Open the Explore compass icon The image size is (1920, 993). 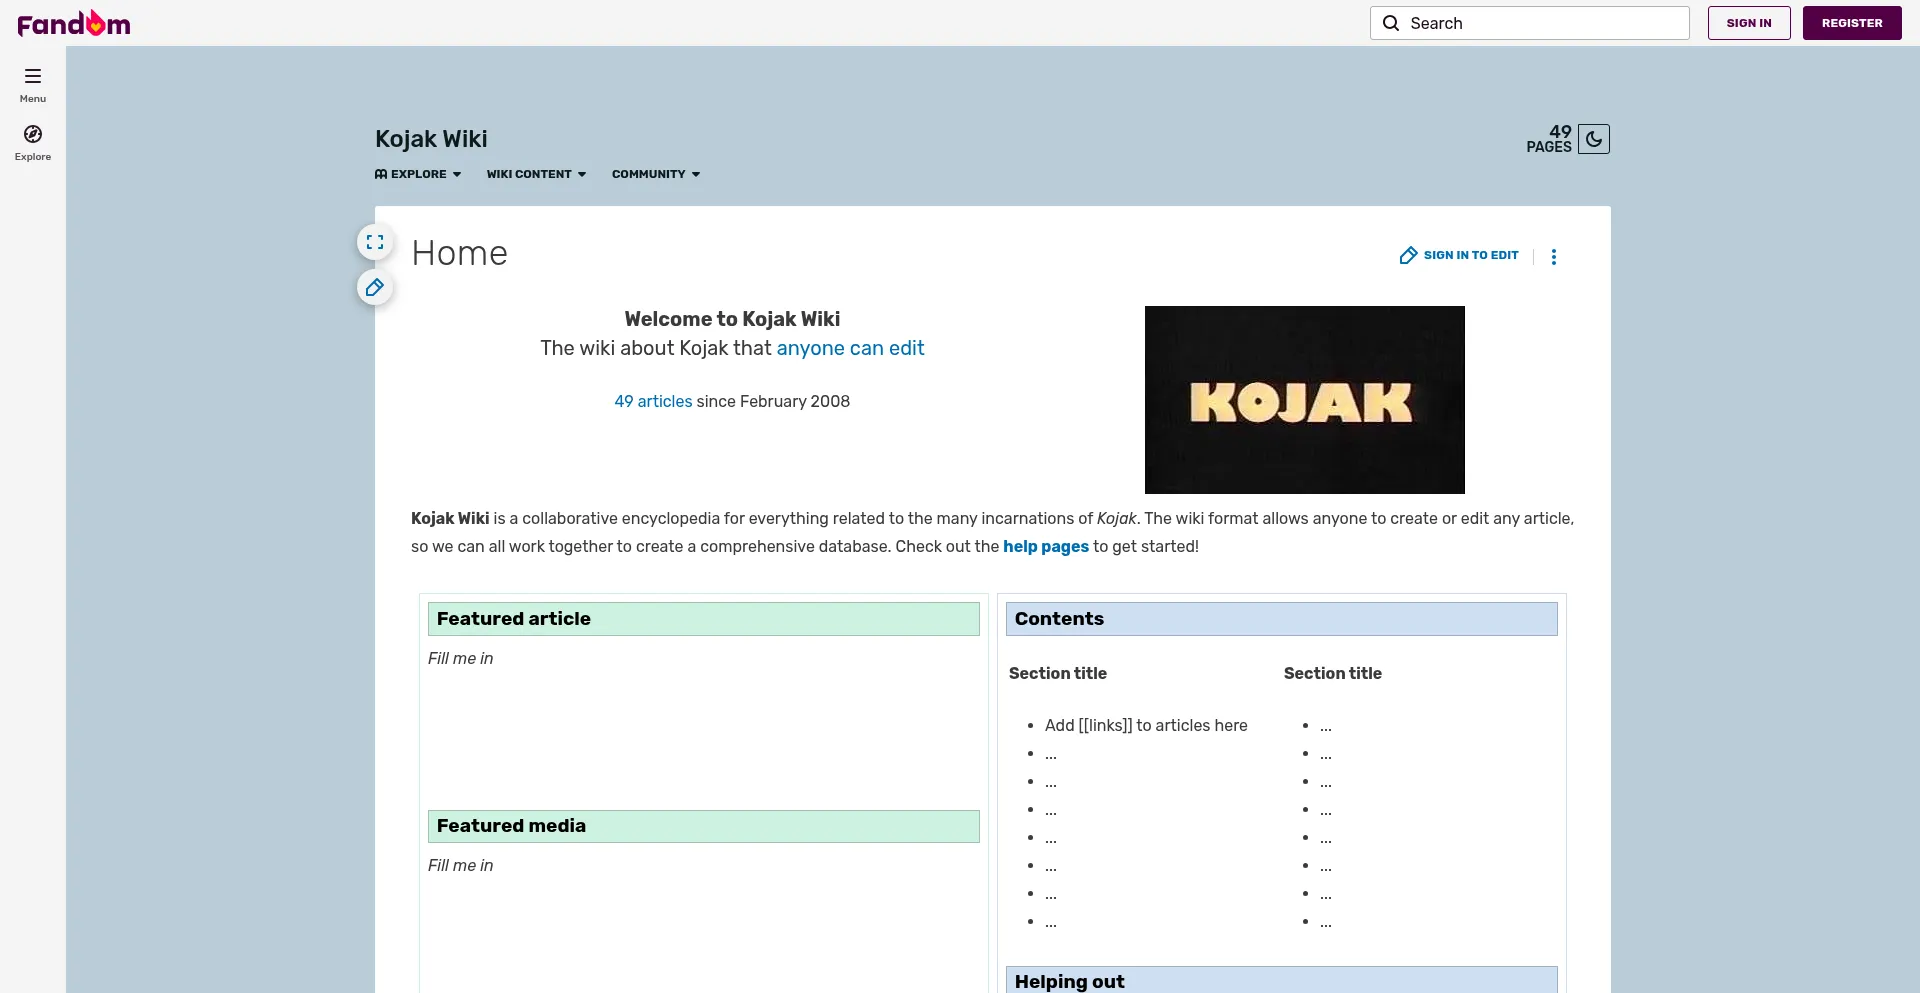coord(33,135)
